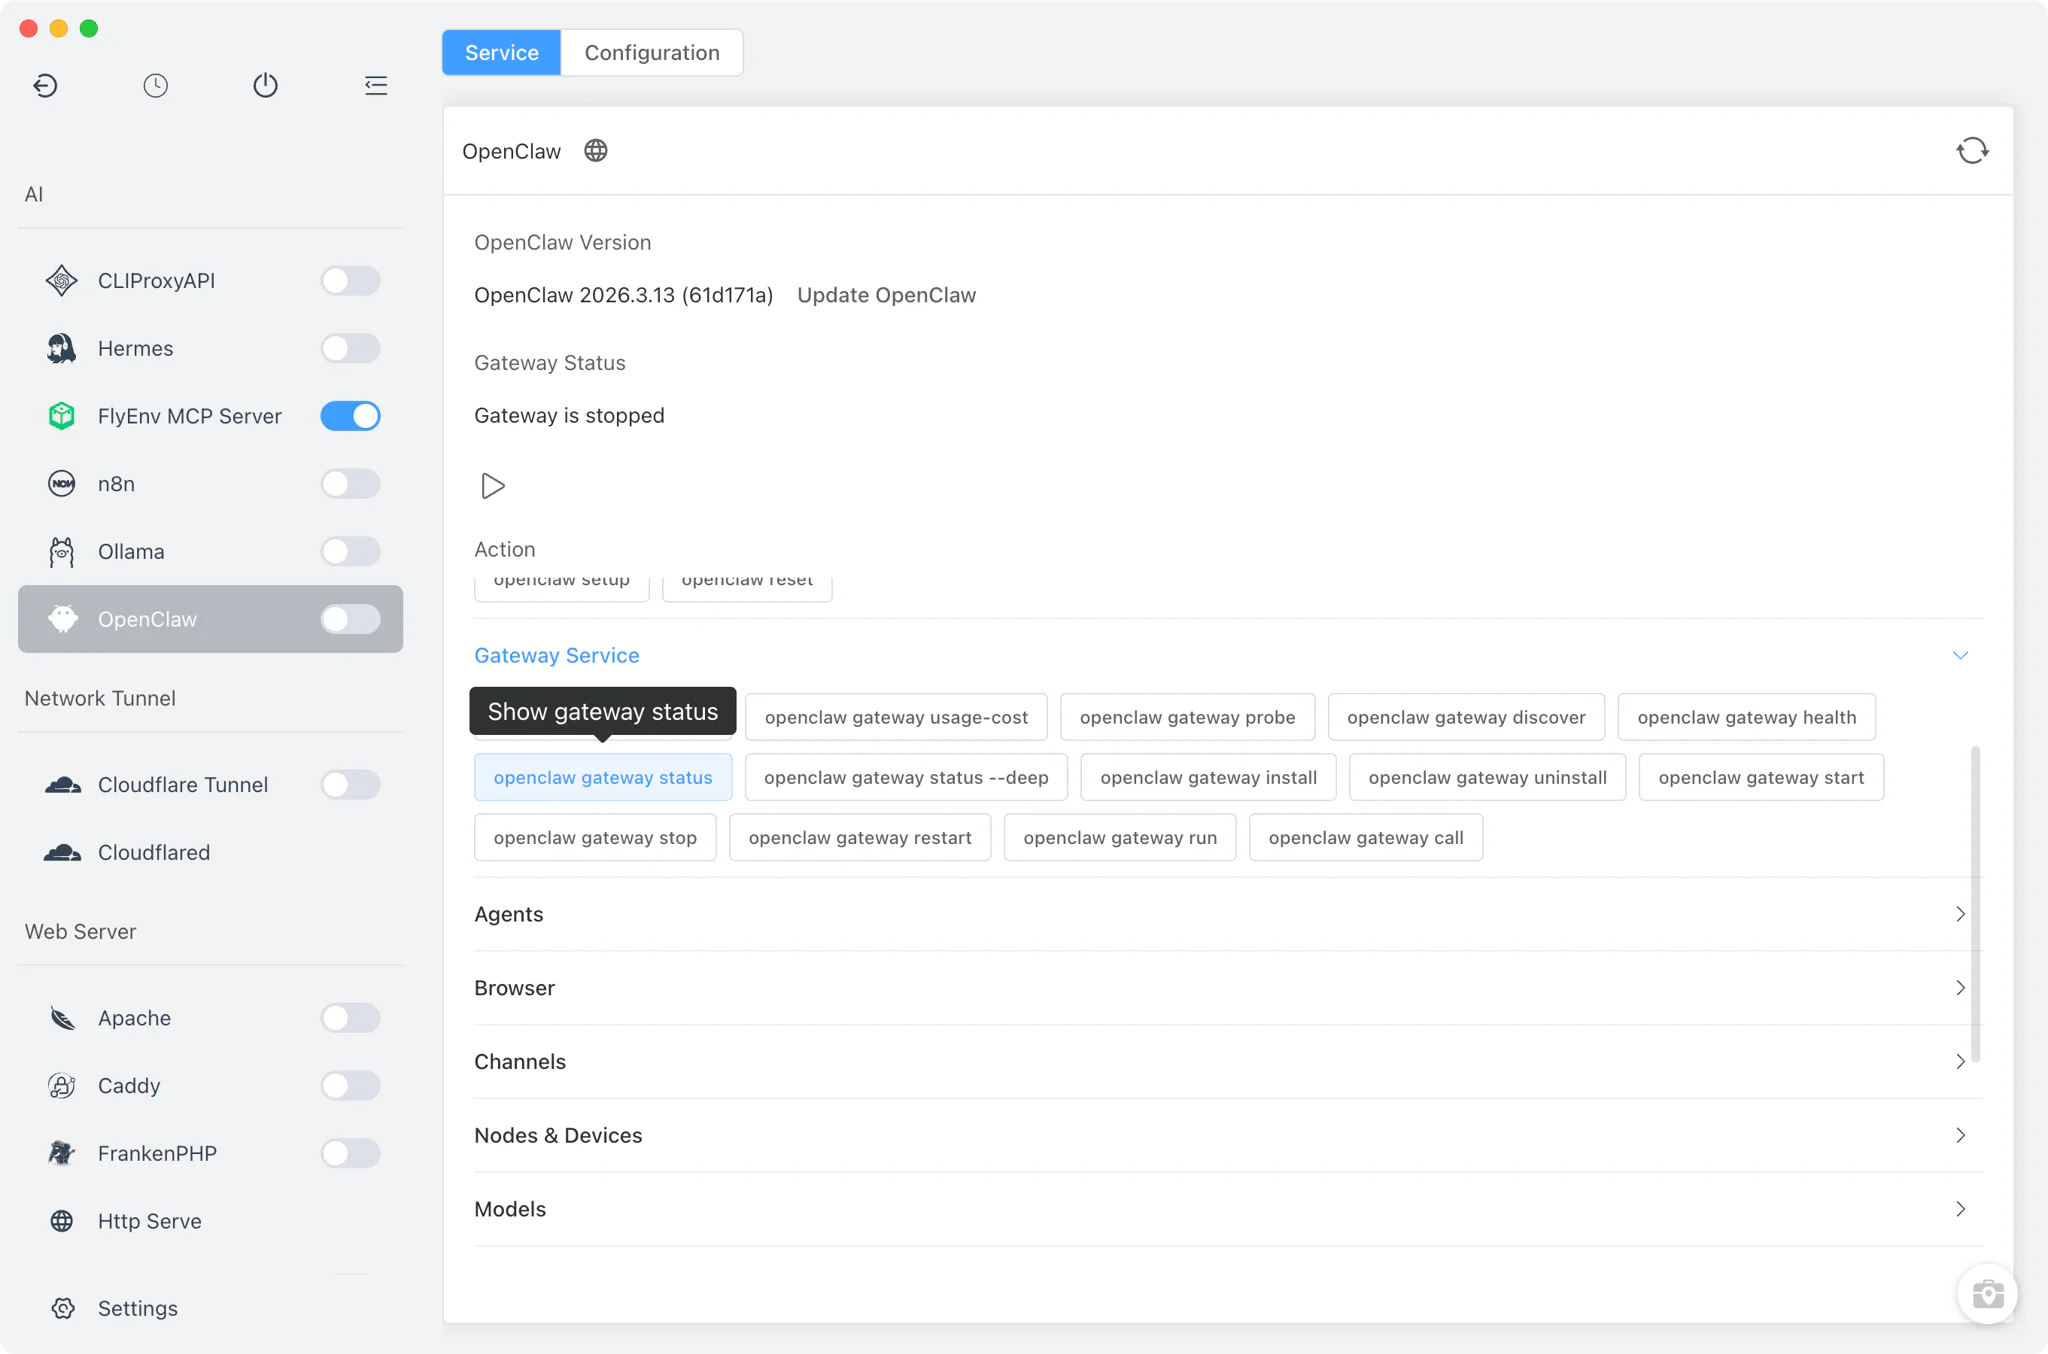The height and width of the screenshot is (1354, 2048).
Task: Run openclaw gateway status --deep
Action: point(906,777)
